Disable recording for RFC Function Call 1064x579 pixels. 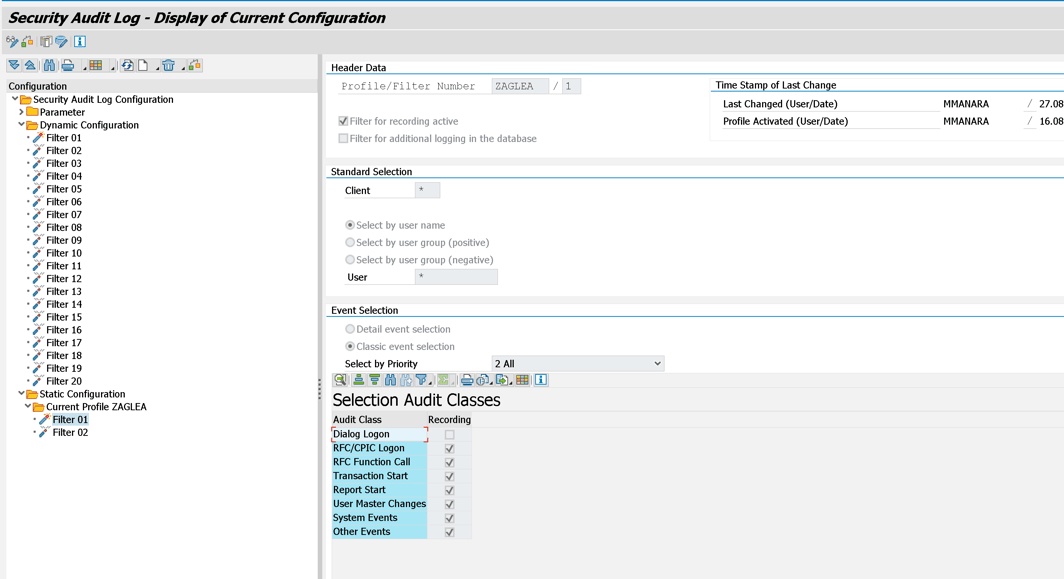pyautogui.click(x=448, y=462)
